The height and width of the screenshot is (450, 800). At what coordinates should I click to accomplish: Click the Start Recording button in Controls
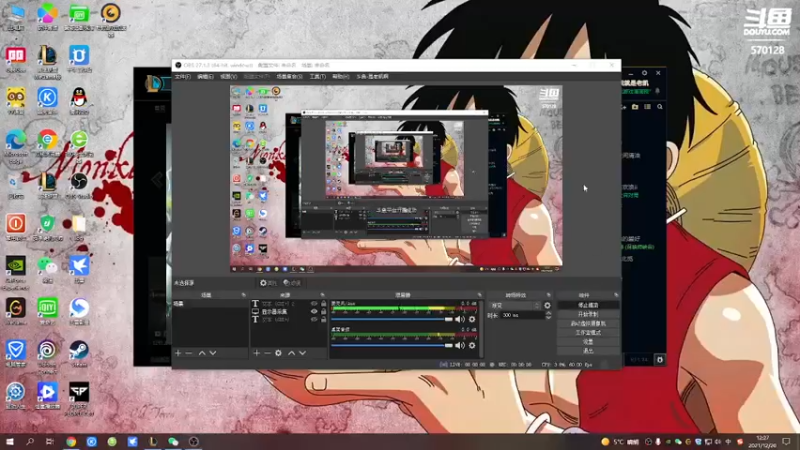[x=588, y=314]
